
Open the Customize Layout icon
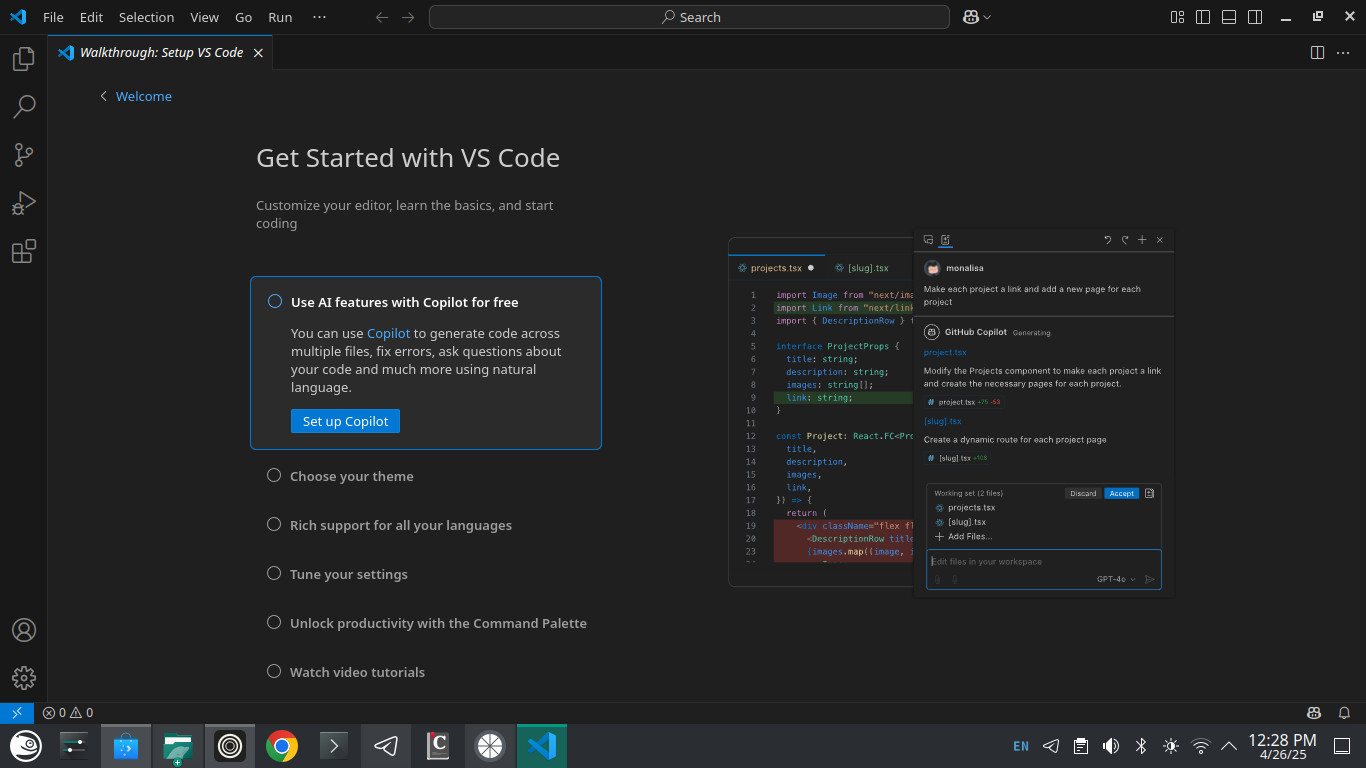tap(1177, 17)
